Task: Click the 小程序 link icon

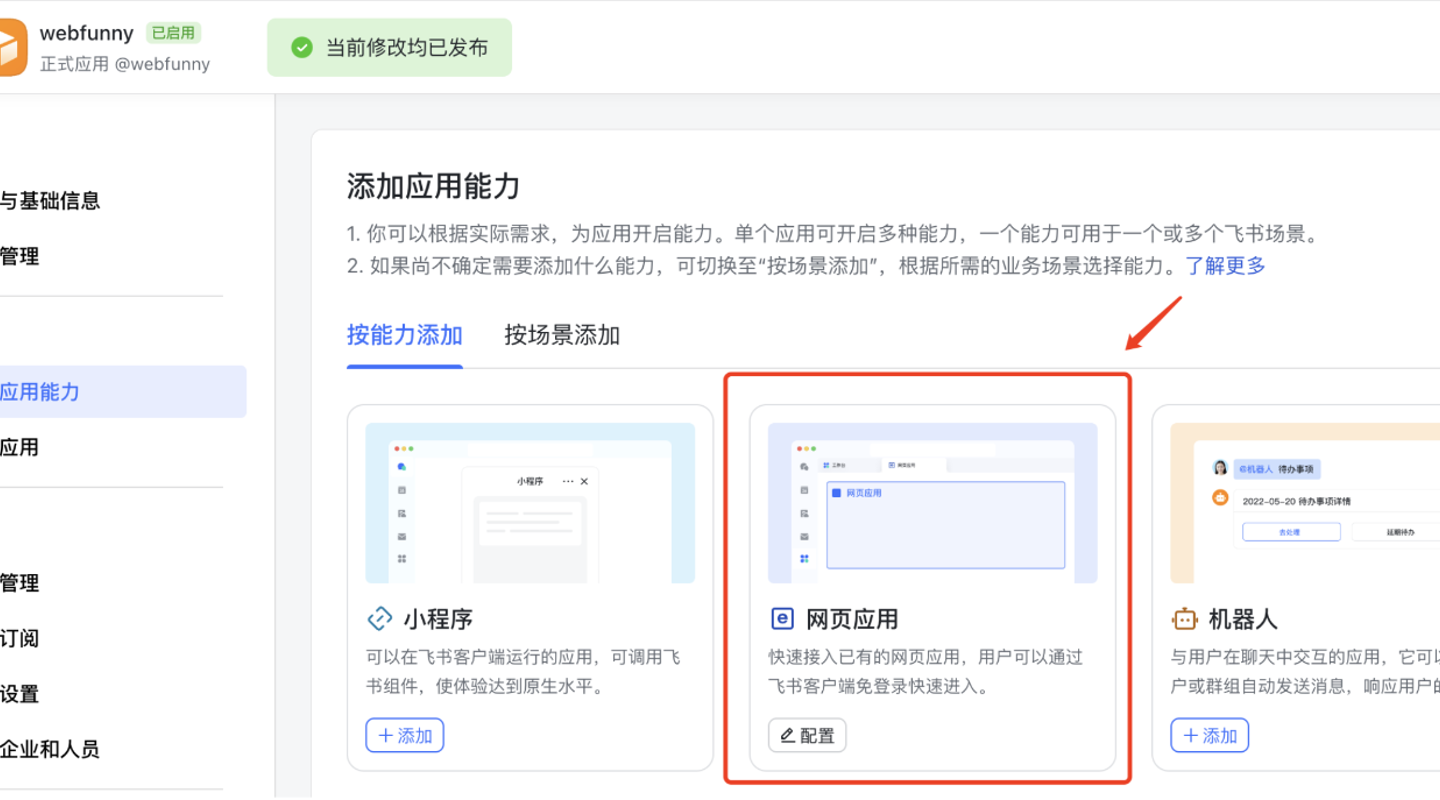Action: pyautogui.click(x=380, y=619)
